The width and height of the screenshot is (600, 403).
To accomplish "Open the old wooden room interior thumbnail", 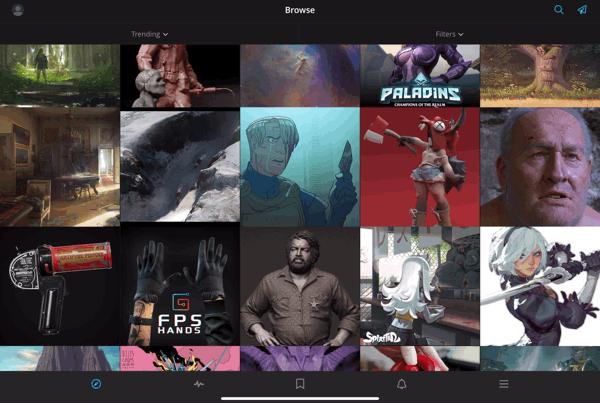I will (60, 167).
